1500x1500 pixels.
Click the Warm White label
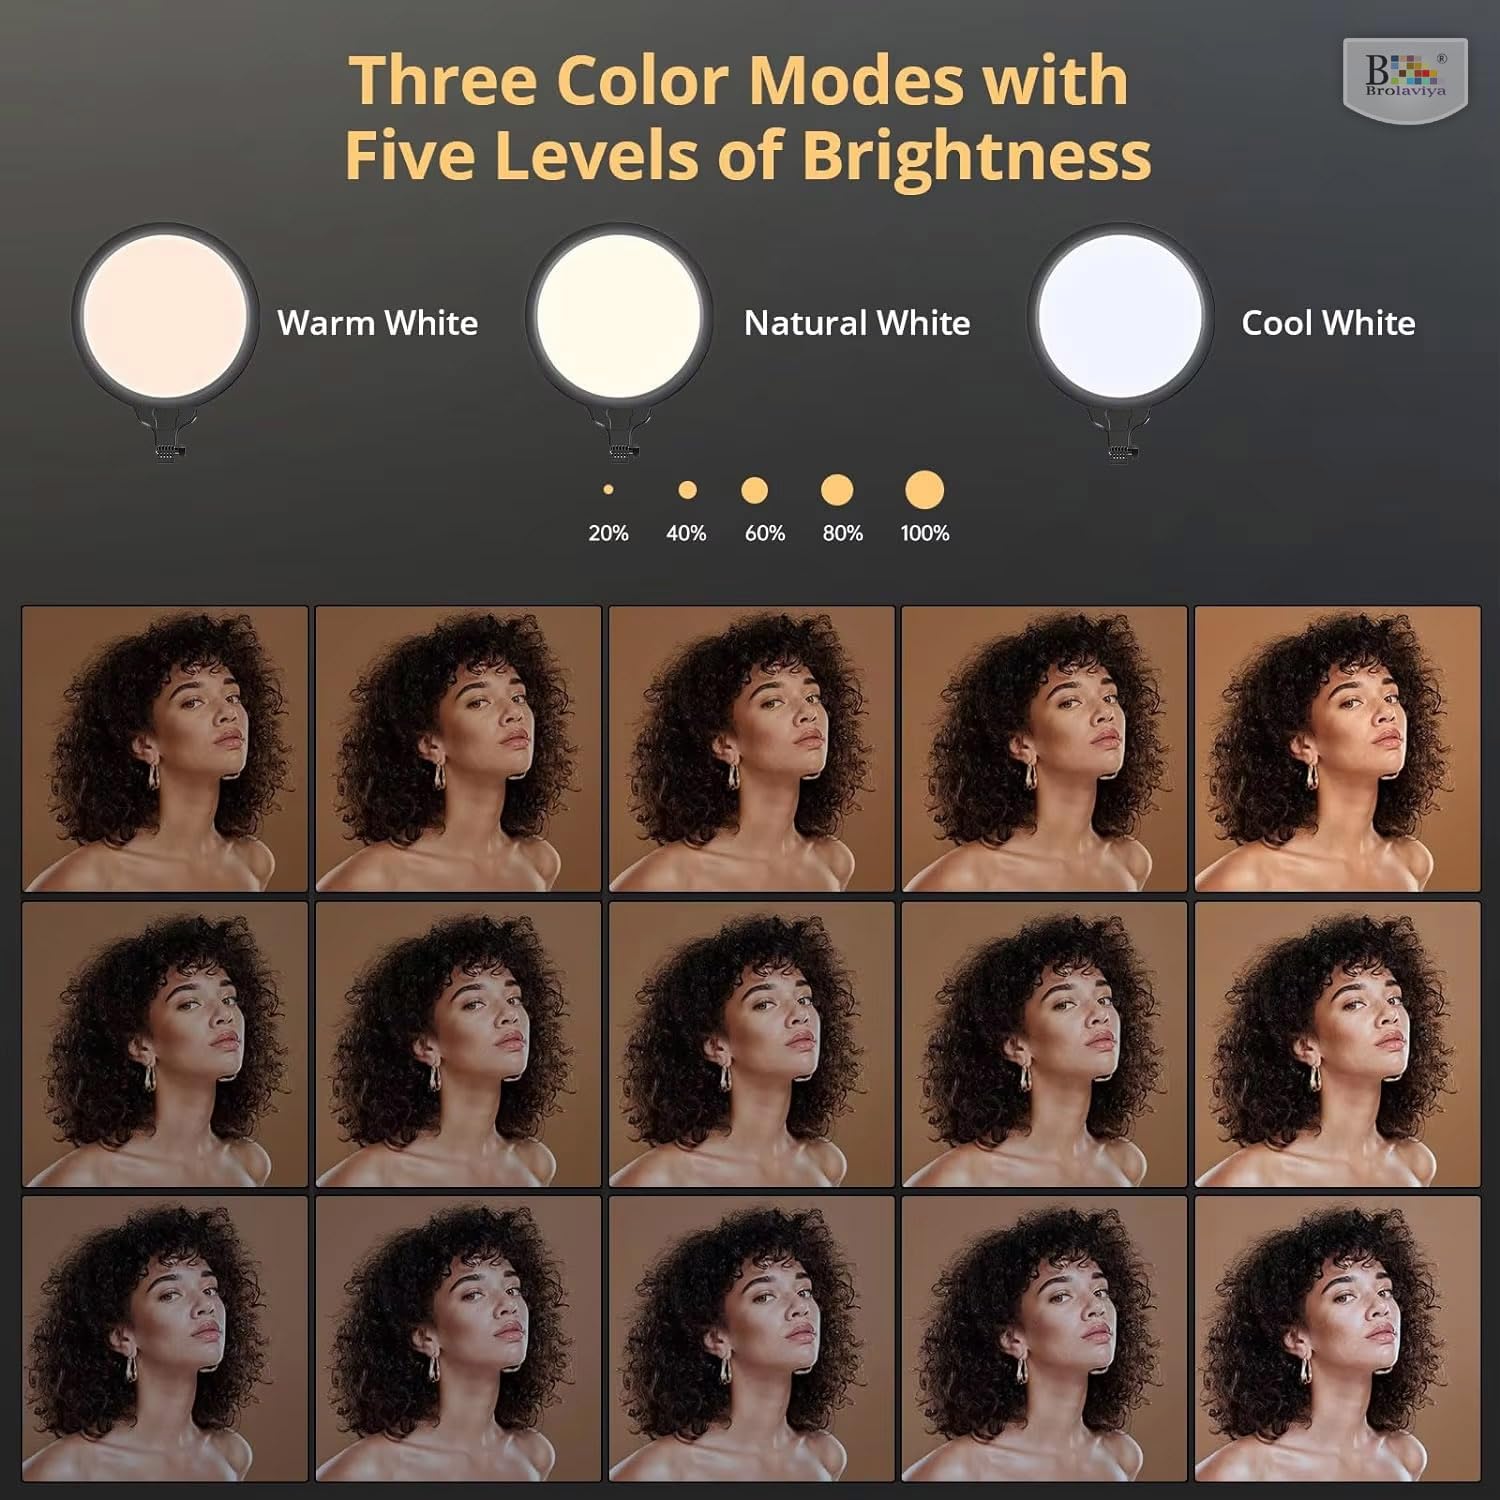(378, 323)
